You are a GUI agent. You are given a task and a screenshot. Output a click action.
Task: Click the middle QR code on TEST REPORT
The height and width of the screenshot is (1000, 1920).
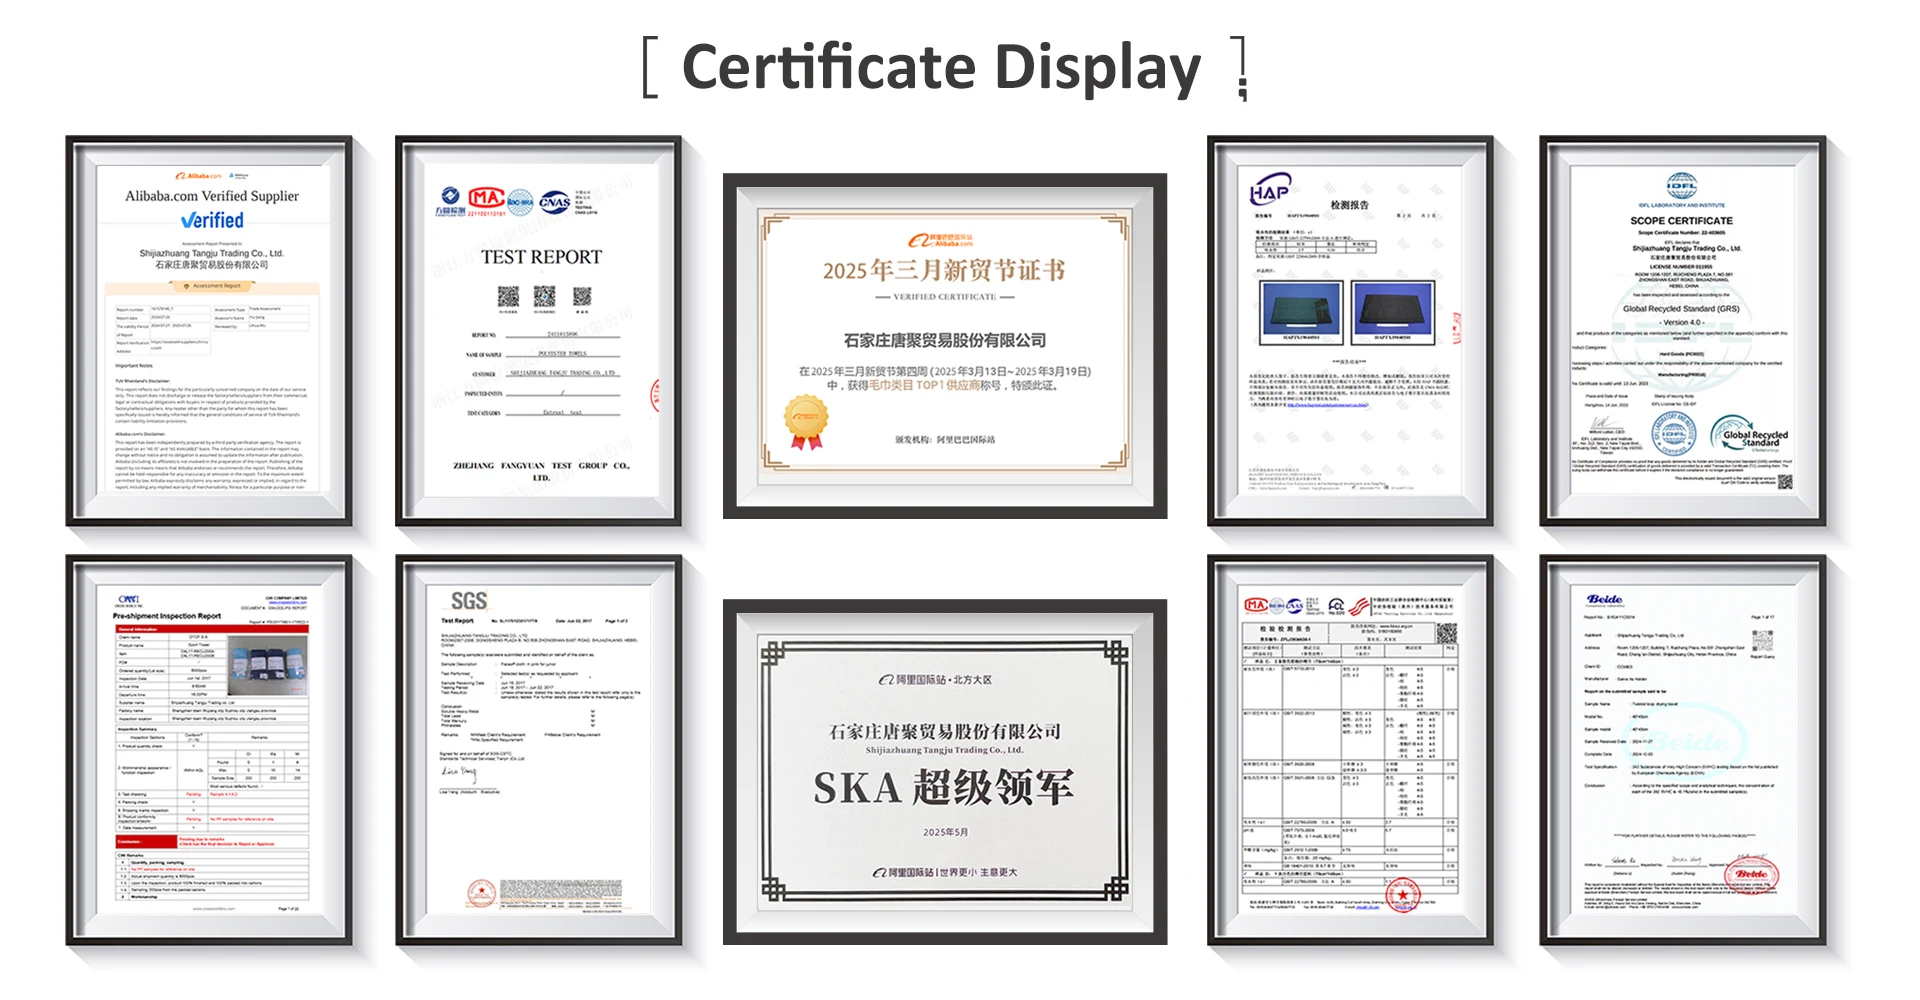544,296
